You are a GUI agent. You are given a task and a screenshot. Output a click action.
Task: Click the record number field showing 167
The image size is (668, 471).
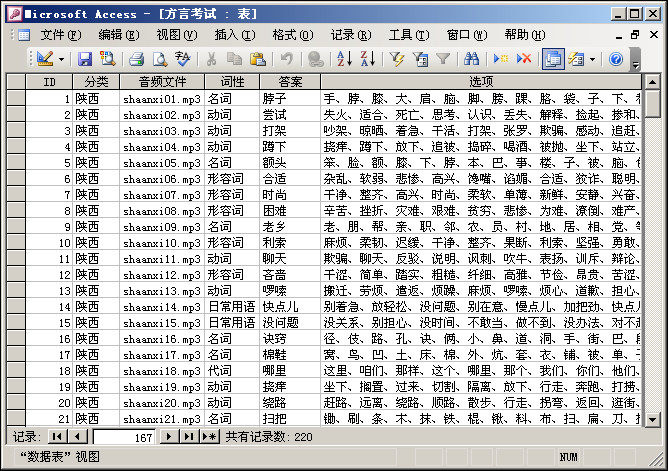(124, 437)
